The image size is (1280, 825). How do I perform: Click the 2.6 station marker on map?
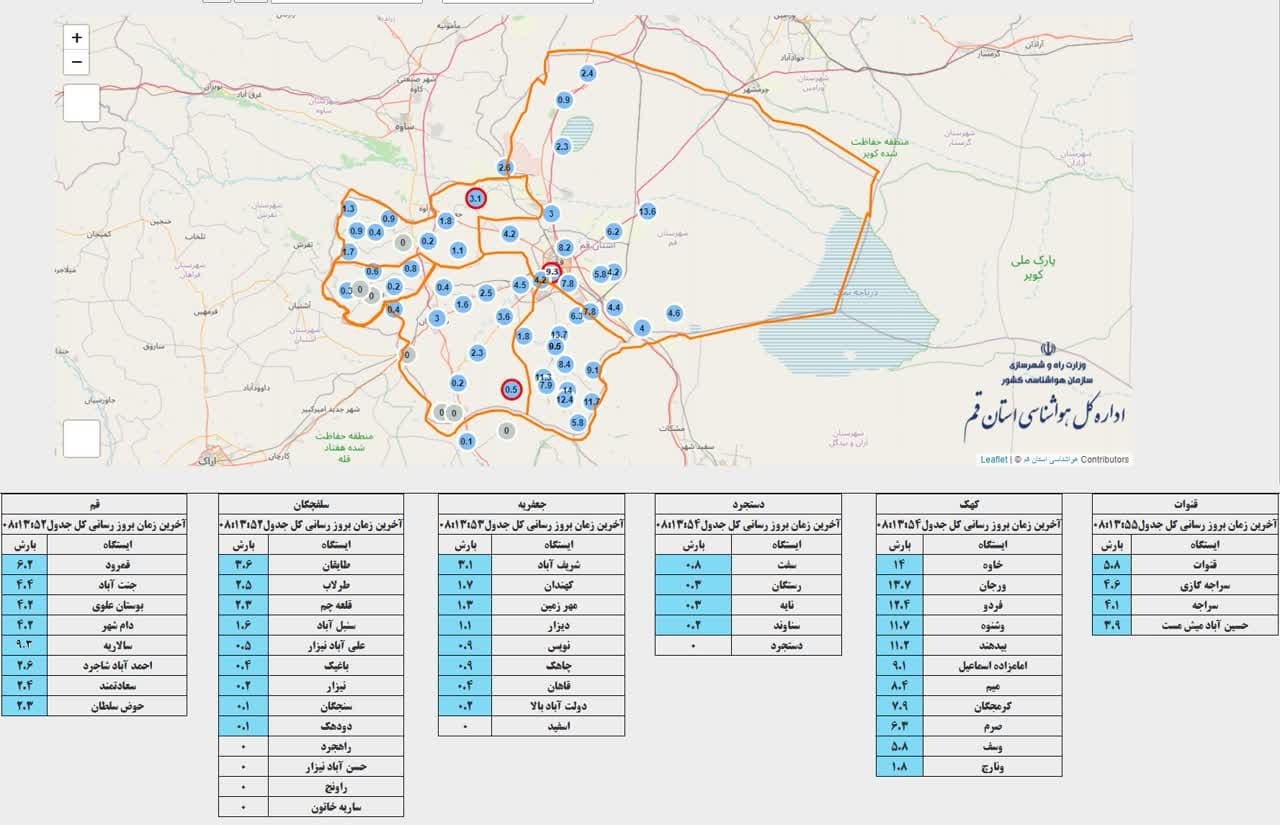505,168
